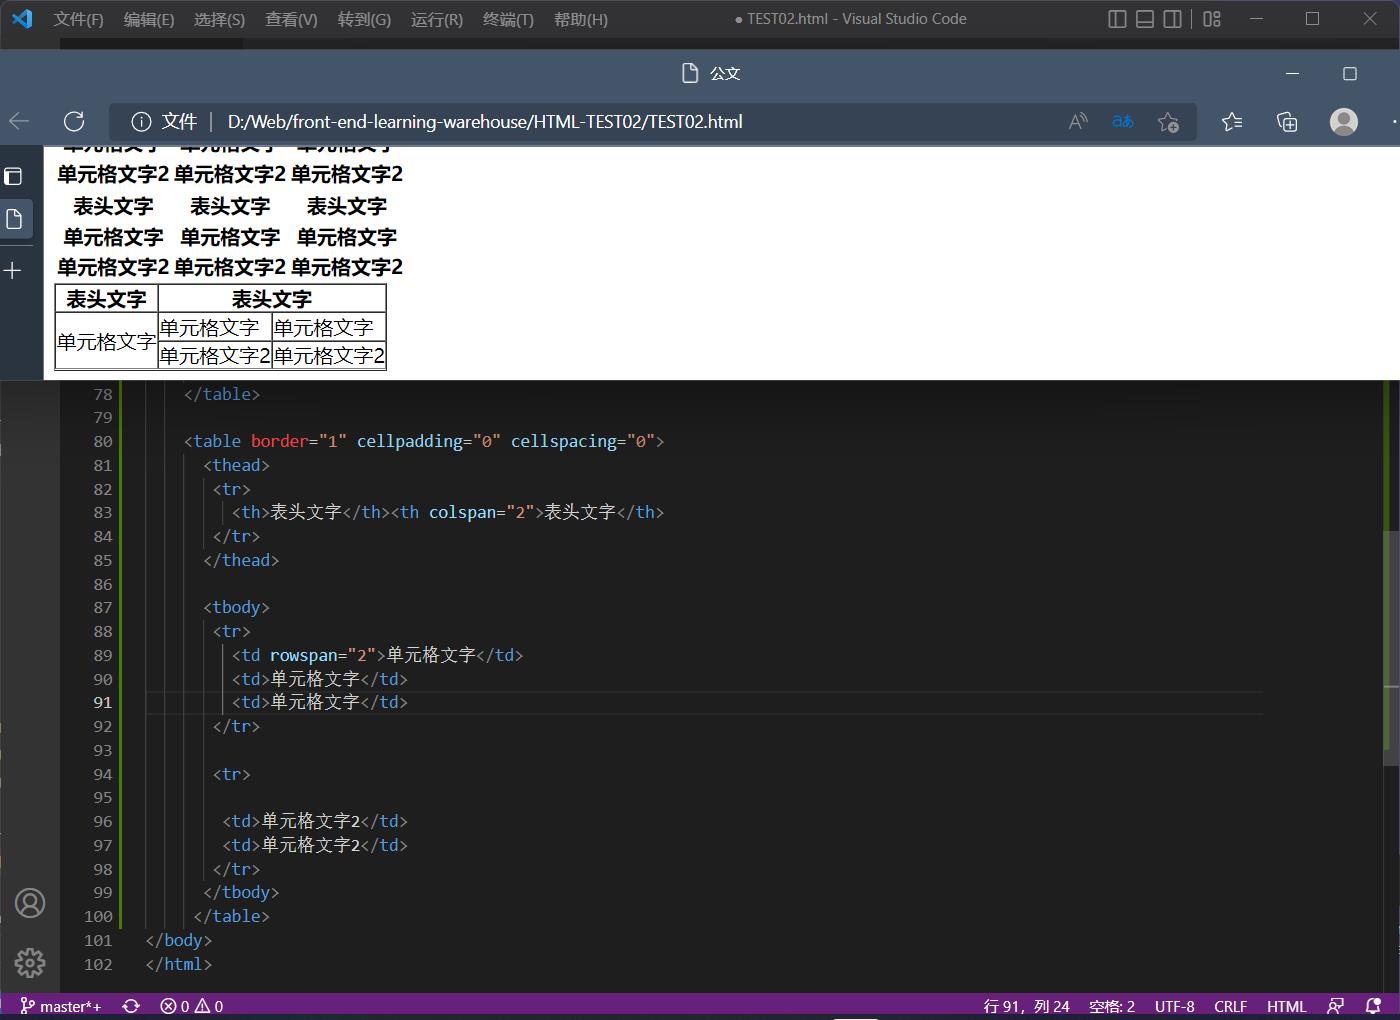Change line endings via CRLF selector

1231,1006
